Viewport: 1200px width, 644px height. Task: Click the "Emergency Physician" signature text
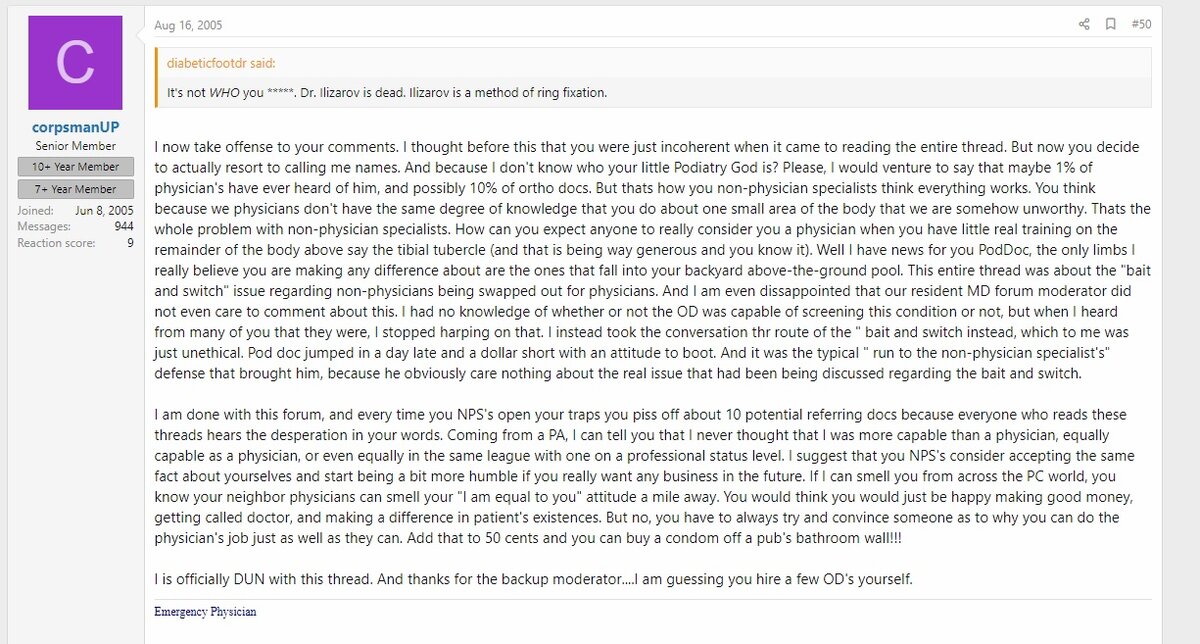point(205,611)
